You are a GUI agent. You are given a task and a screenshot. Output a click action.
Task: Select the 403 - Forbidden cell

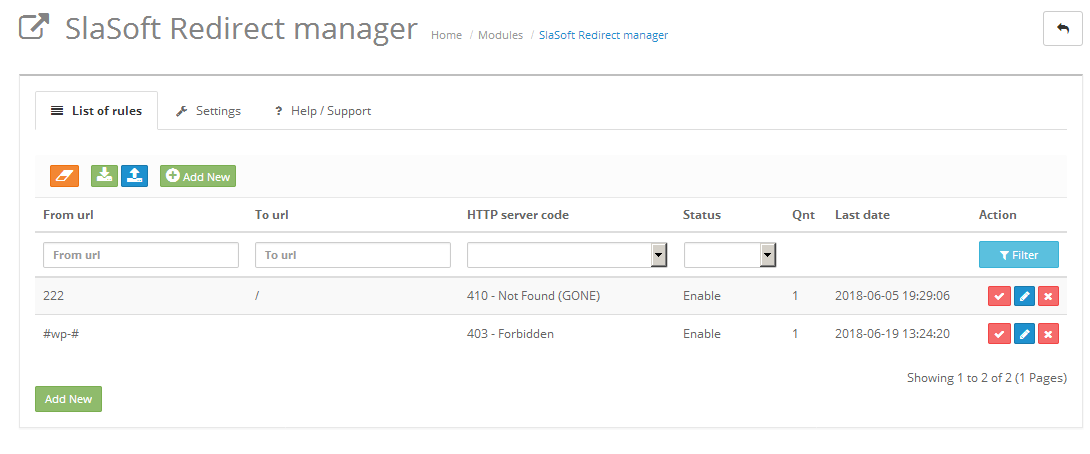[510, 334]
